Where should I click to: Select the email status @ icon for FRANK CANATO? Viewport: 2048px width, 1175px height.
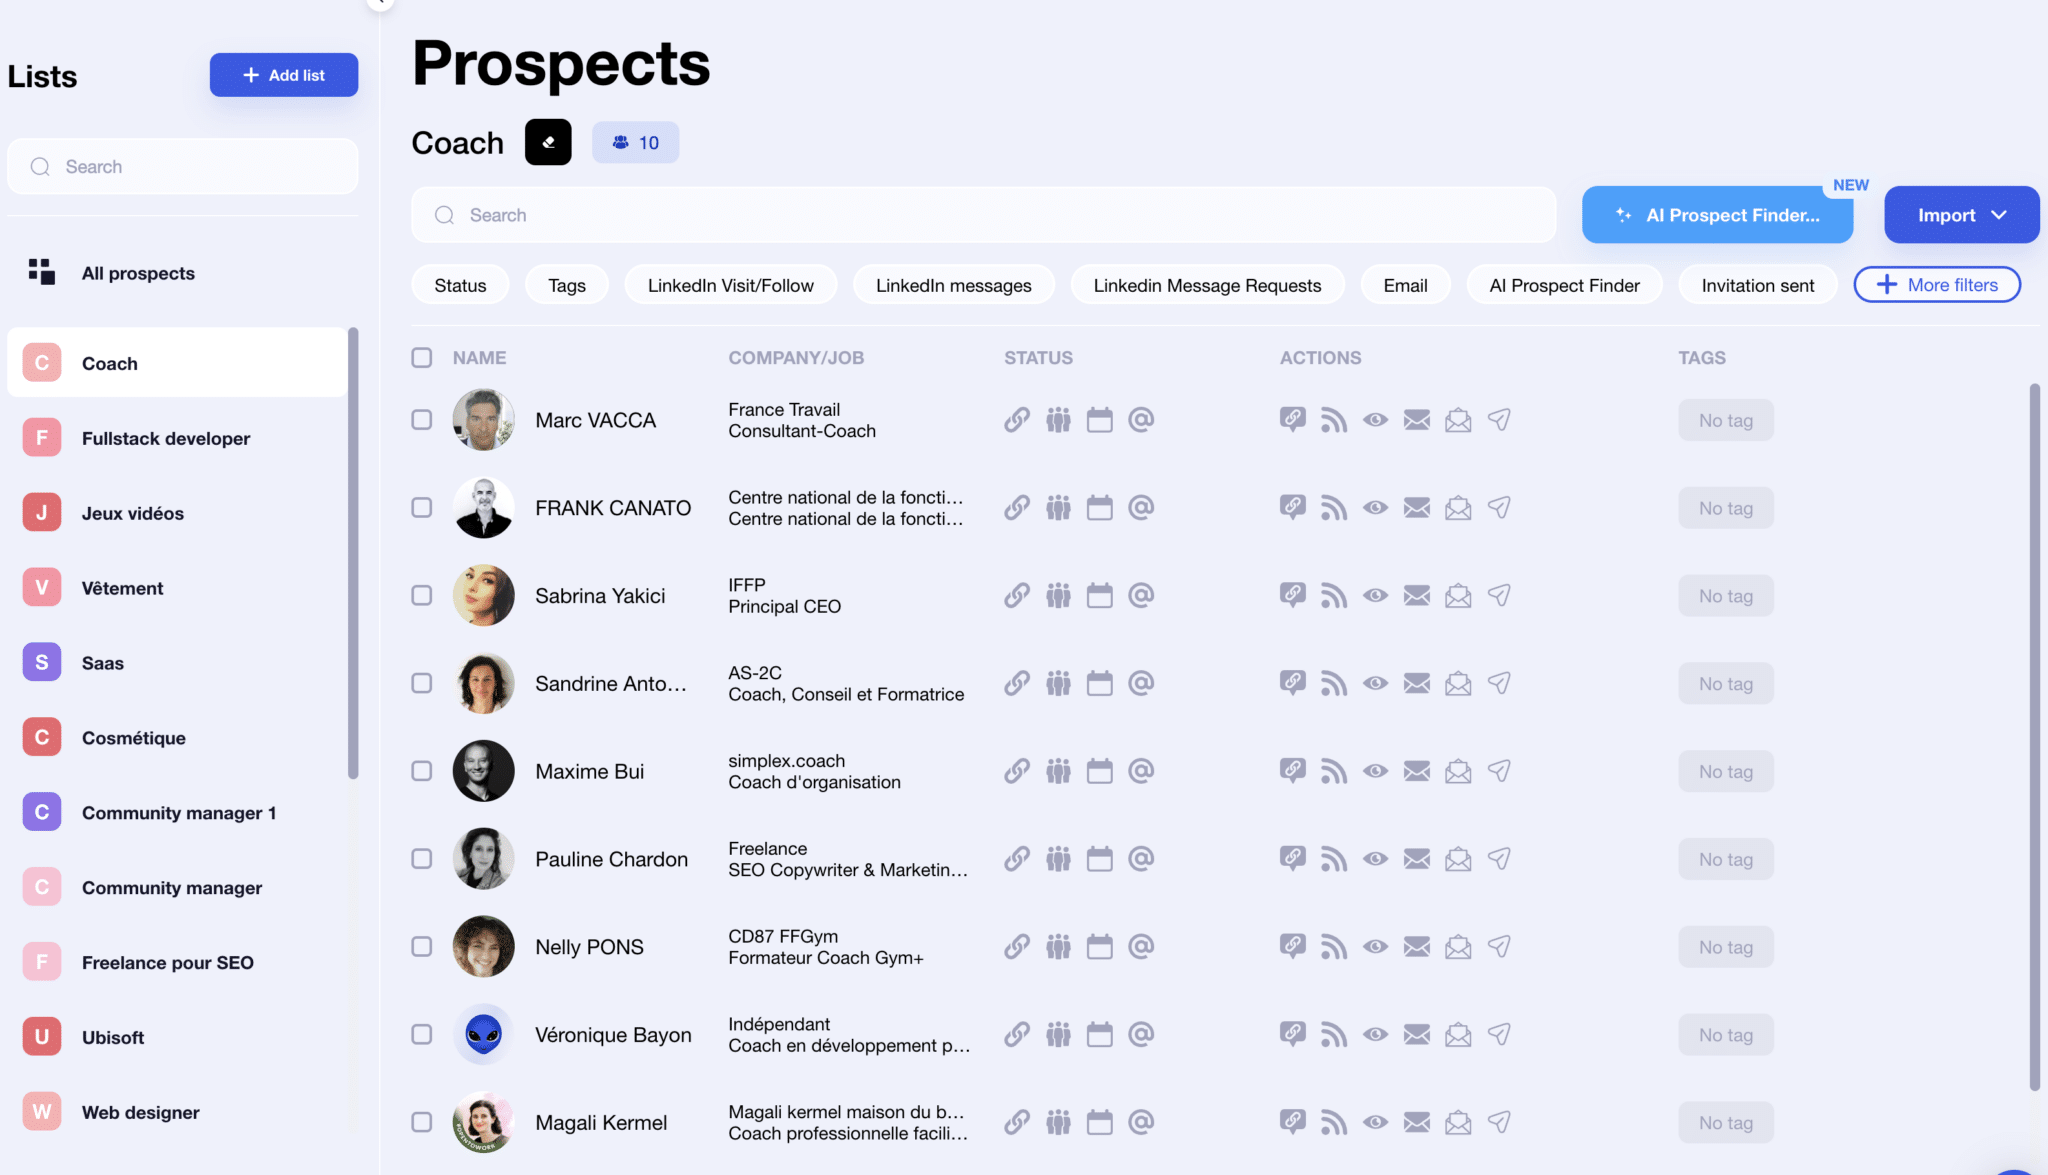point(1142,507)
